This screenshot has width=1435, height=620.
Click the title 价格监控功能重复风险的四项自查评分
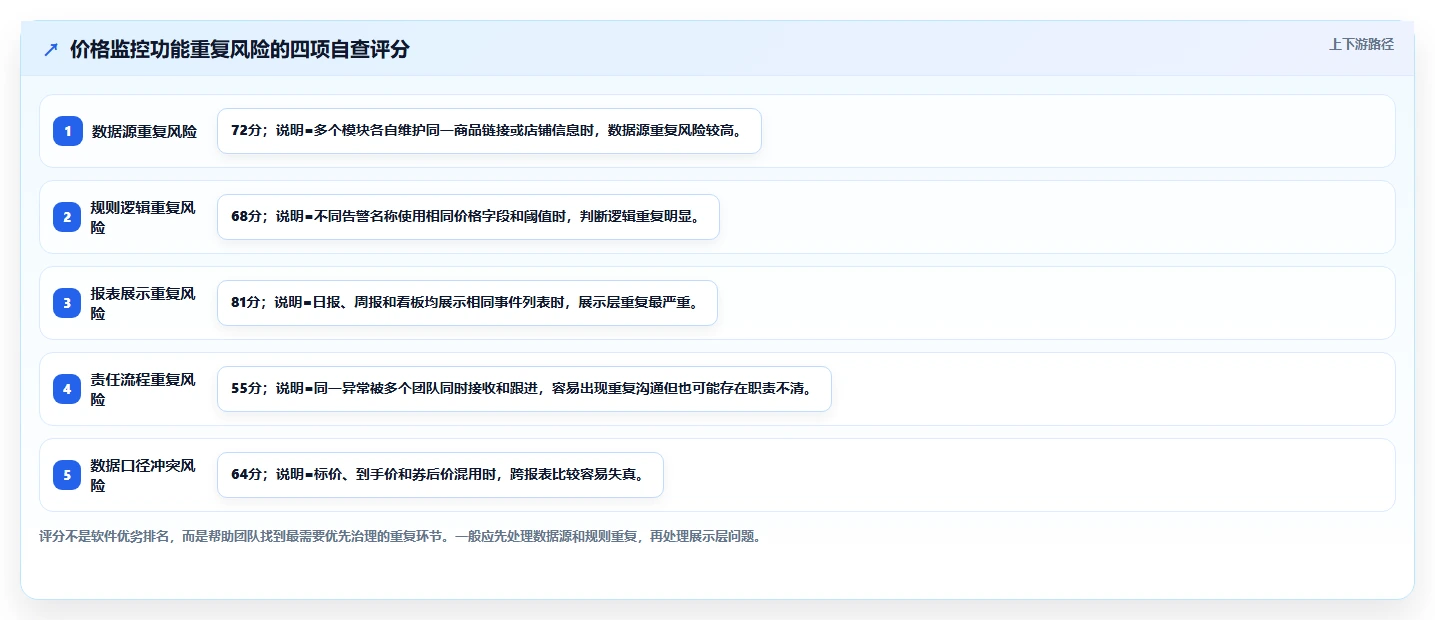click(x=240, y=50)
